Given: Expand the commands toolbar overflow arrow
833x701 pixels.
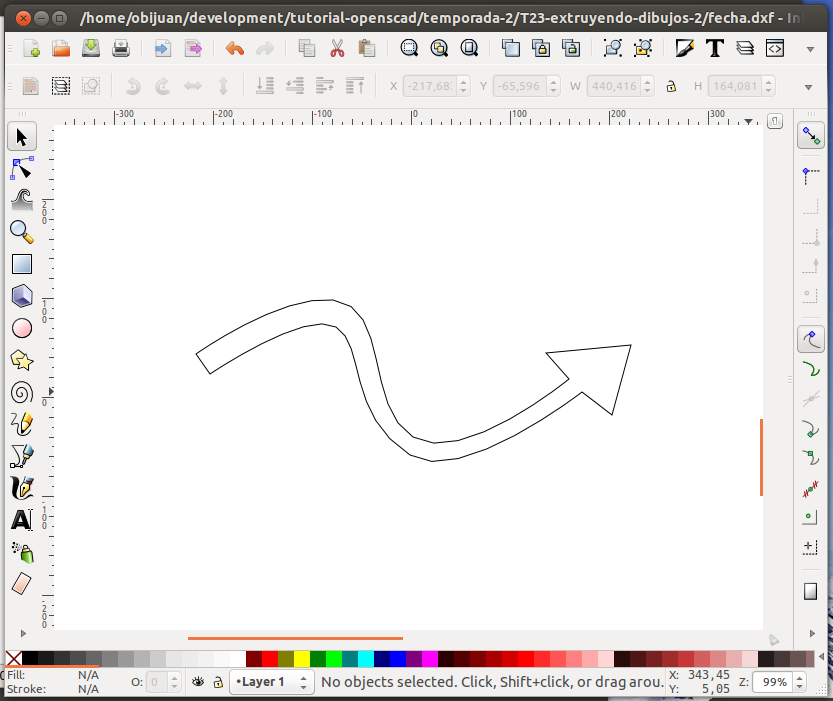Looking at the screenshot, I should coord(809,49).
